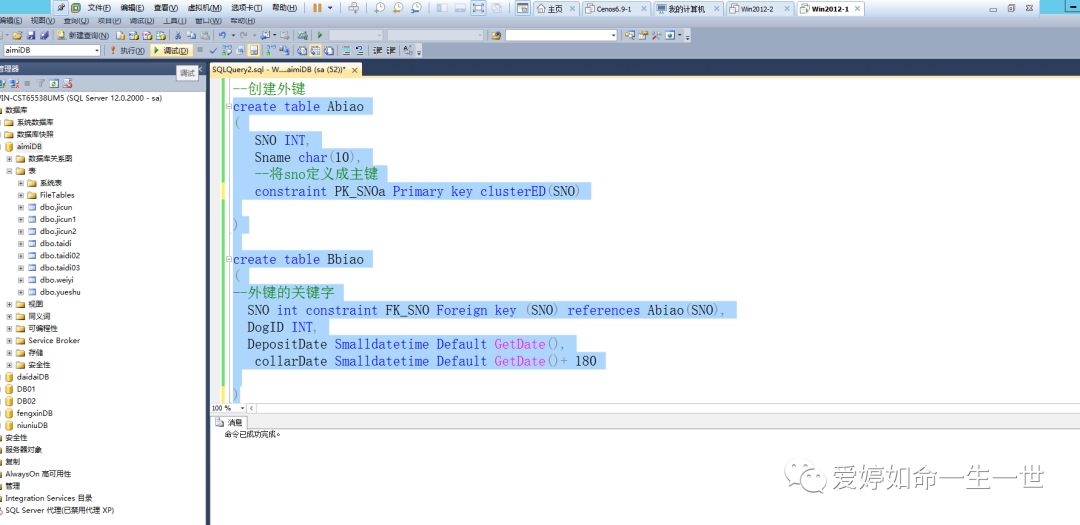Select the SQL Server 代理 node
1080x525 pixels.
tap(60, 511)
